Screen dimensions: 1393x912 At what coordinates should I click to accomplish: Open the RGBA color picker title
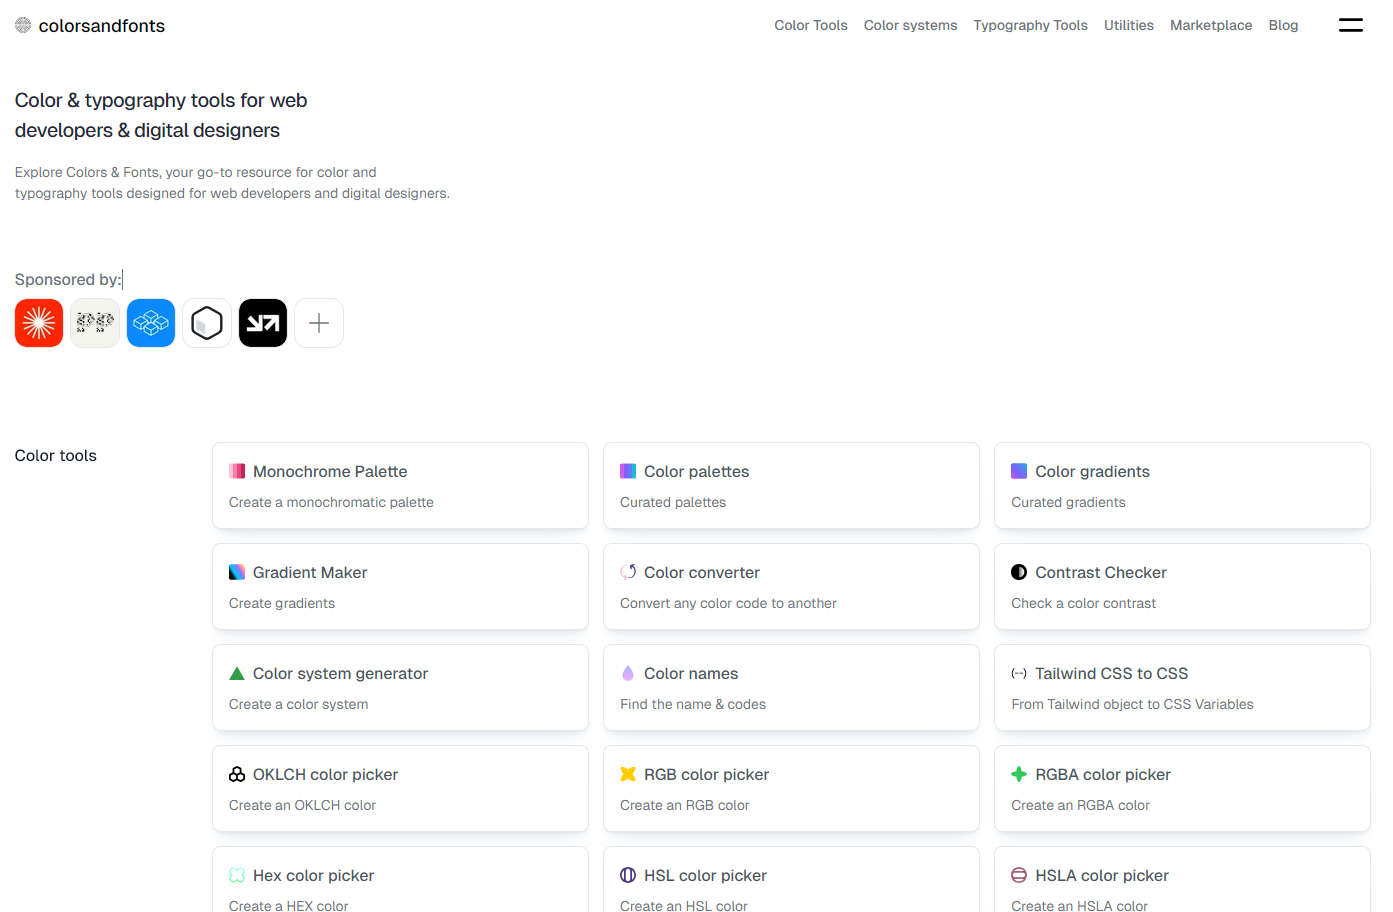(x=1103, y=774)
